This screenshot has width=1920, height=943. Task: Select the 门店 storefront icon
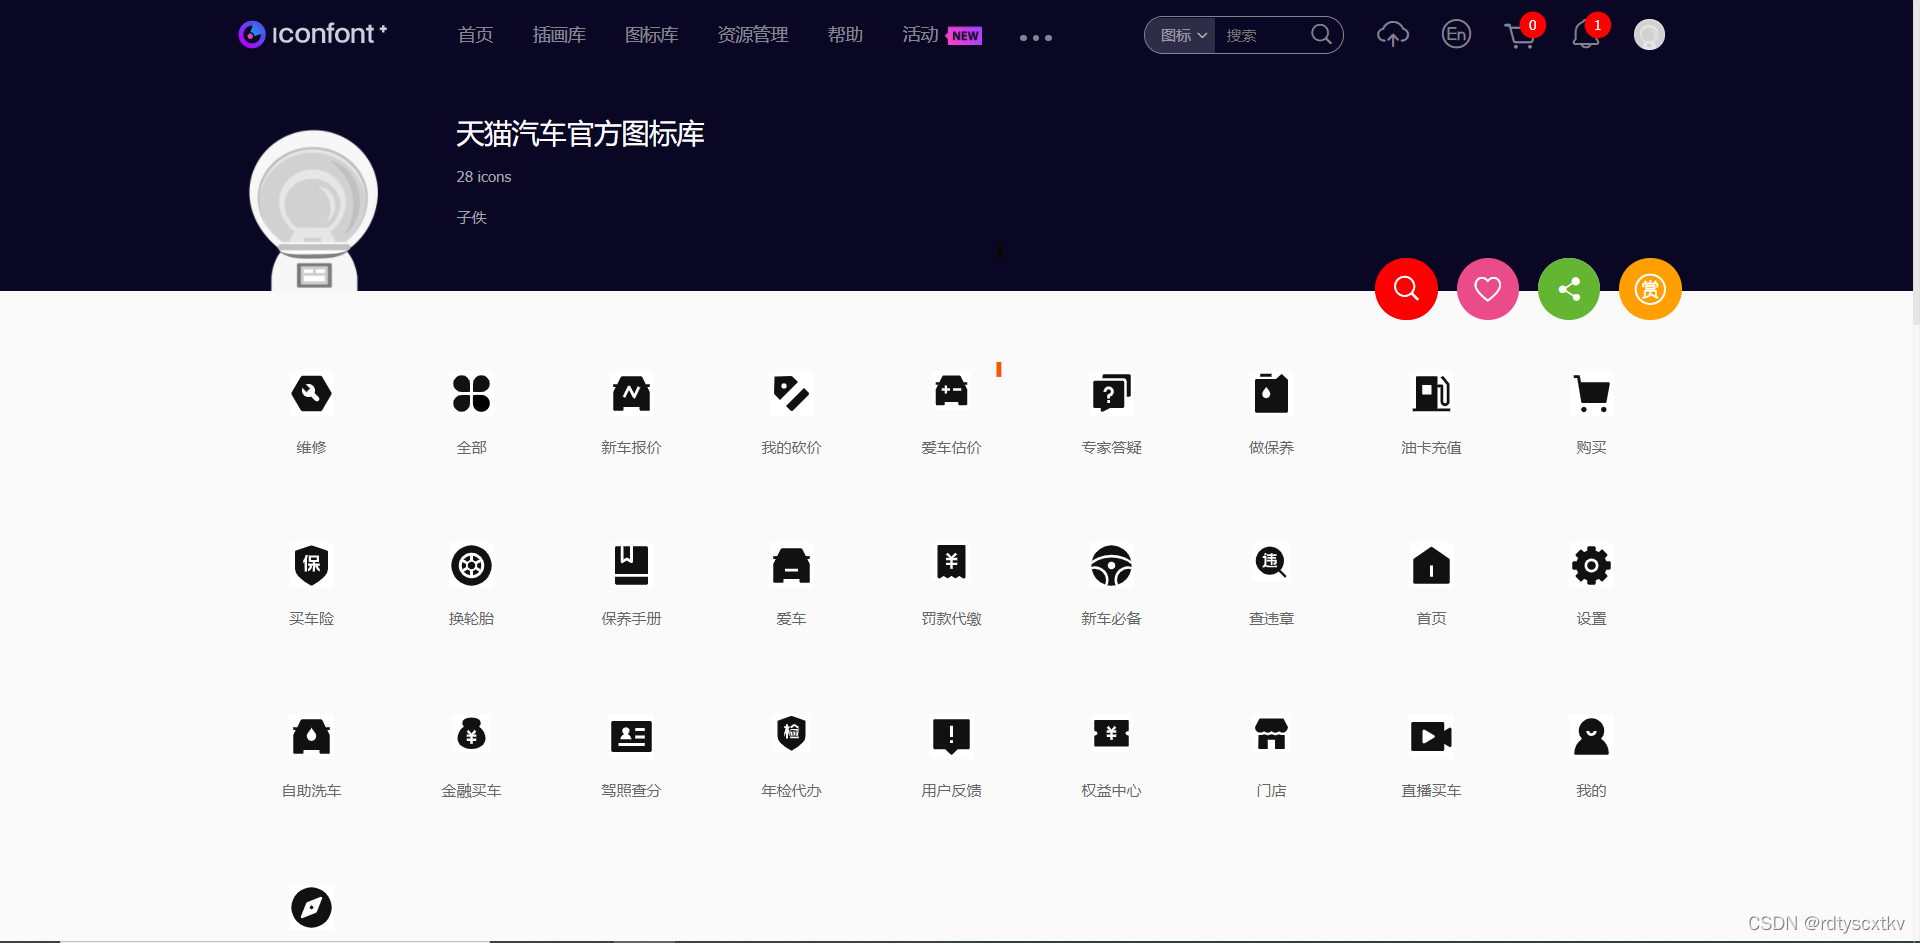coord(1271,734)
